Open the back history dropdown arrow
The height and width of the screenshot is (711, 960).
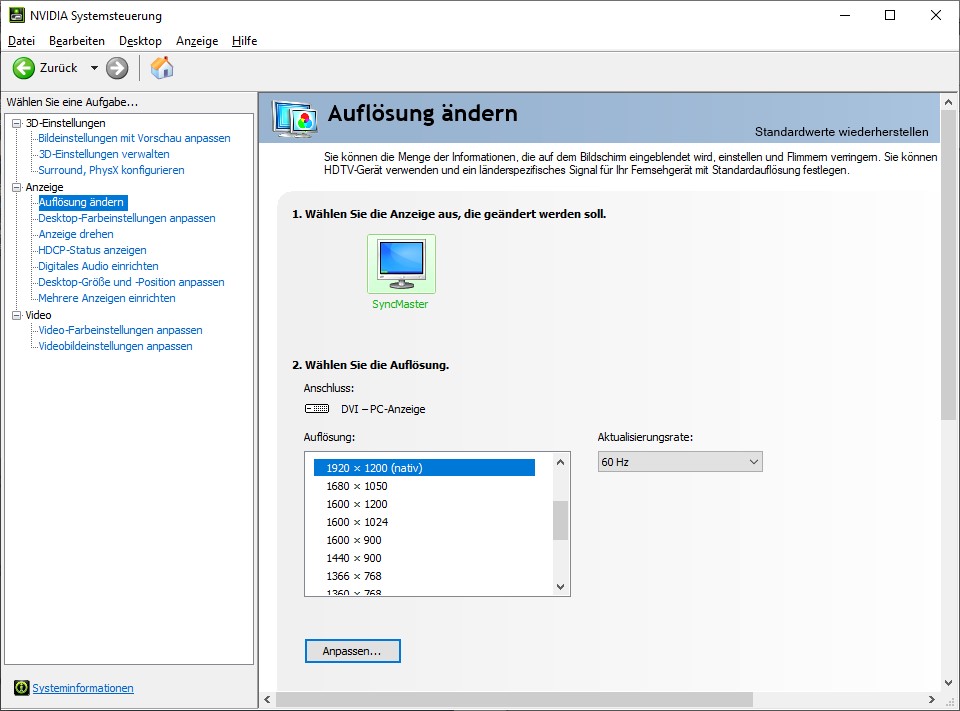(x=94, y=68)
